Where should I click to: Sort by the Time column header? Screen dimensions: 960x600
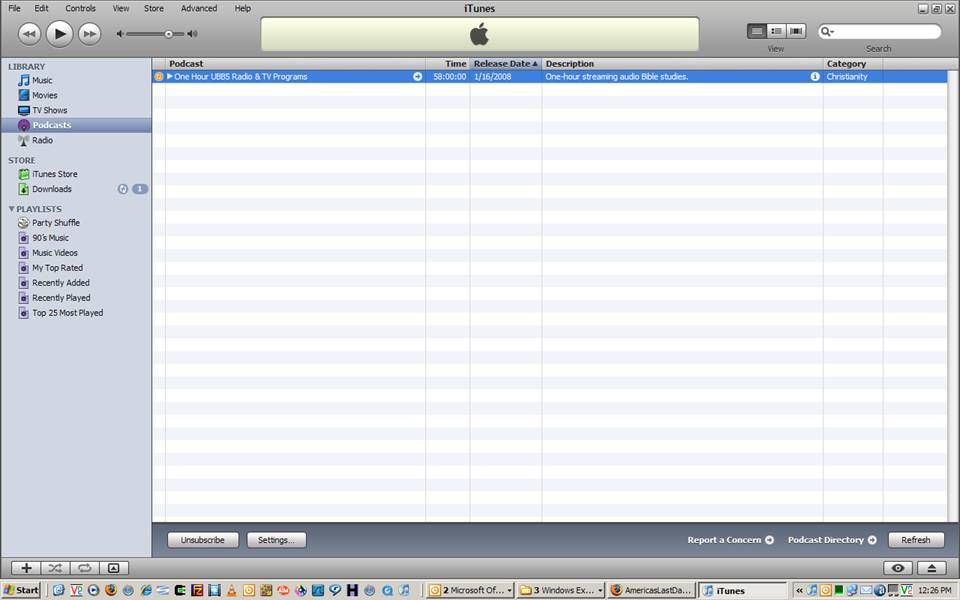tap(448, 64)
